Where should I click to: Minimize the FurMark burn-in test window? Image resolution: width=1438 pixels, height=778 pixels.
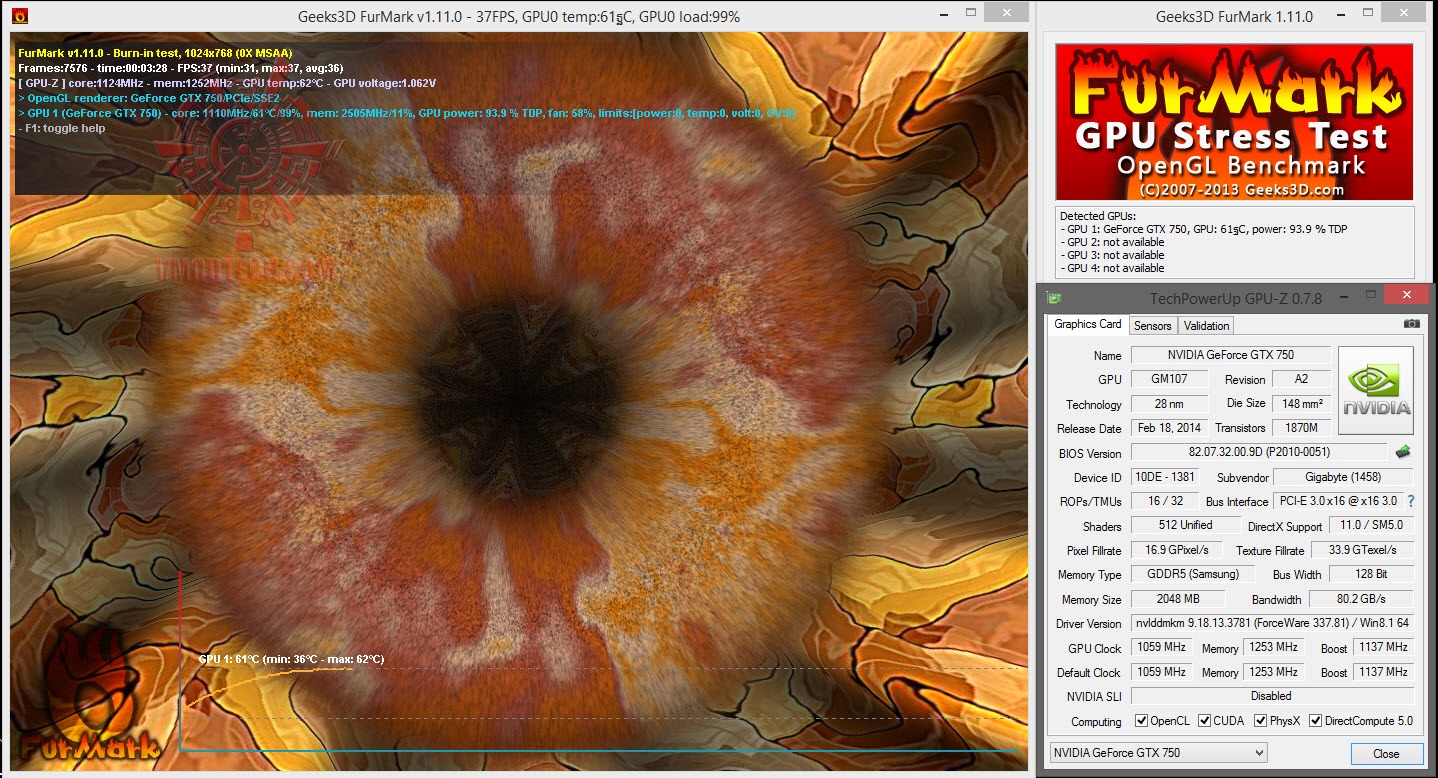(x=945, y=14)
